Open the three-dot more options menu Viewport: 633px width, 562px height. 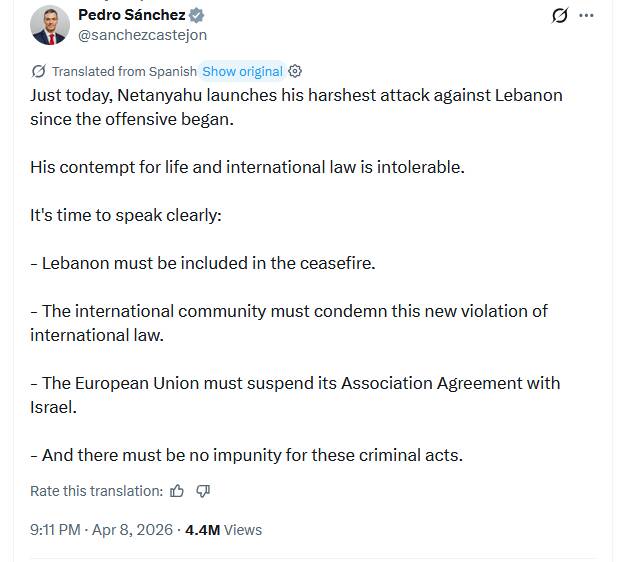pos(586,15)
